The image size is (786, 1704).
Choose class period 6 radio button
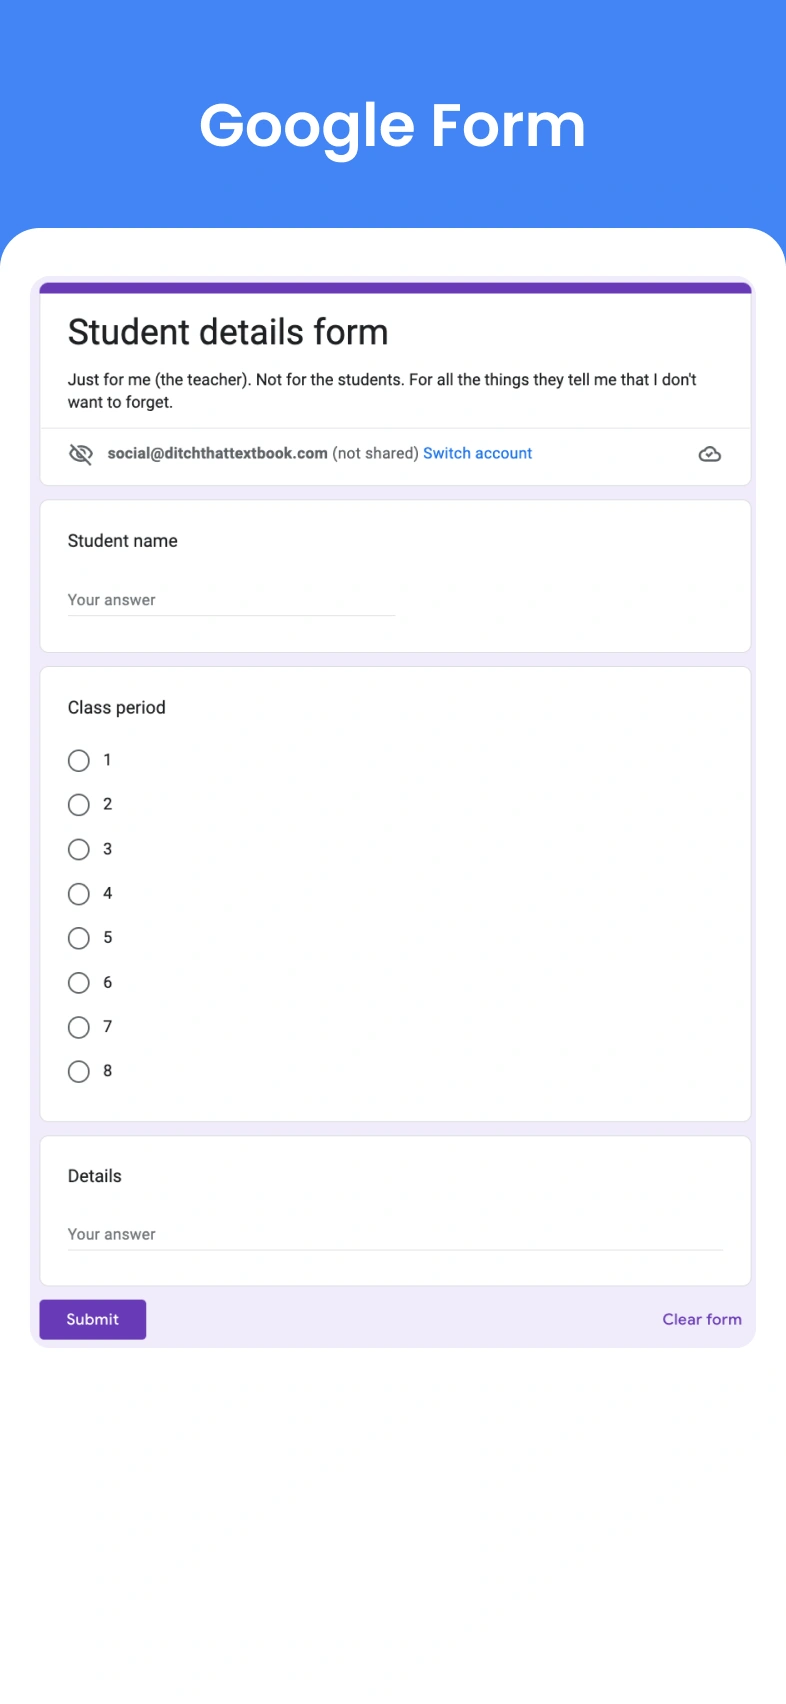(x=79, y=983)
